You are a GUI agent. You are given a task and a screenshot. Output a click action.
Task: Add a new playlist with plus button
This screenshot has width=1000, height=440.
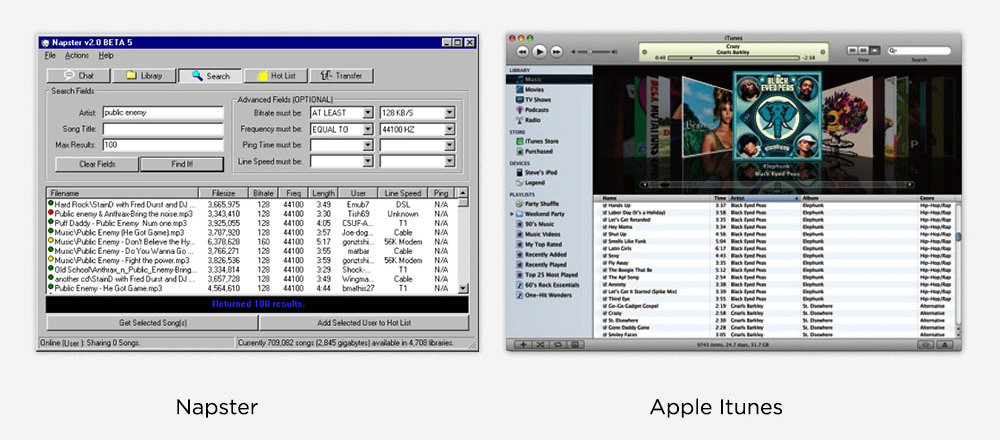point(522,344)
